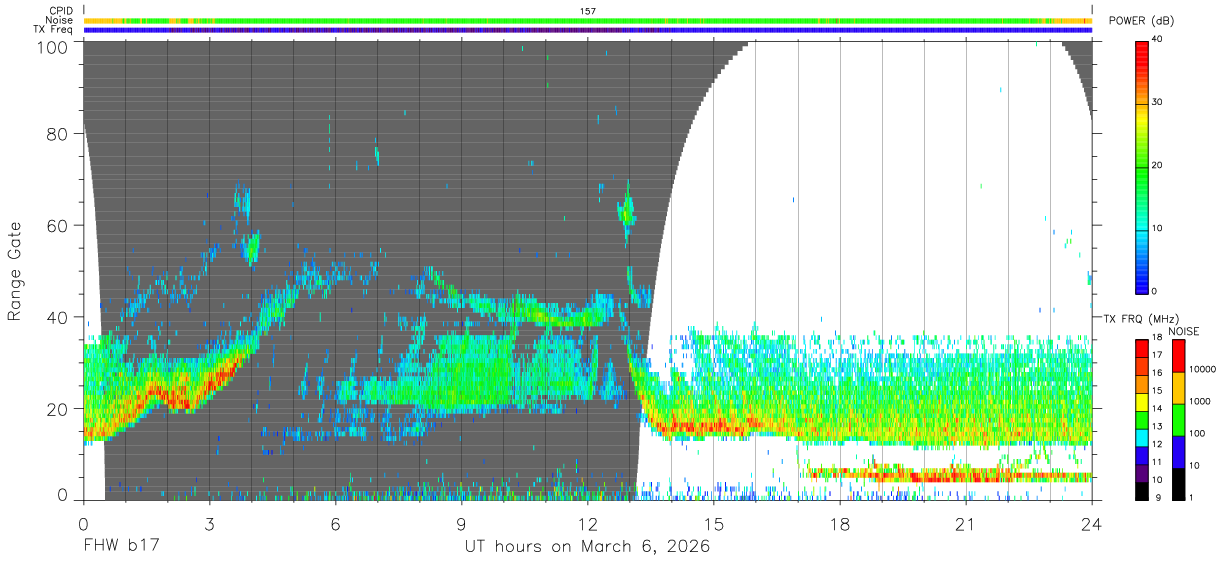Click range gate axis tick label 40
This screenshot has height=567, width=1228.
click(x=56, y=317)
